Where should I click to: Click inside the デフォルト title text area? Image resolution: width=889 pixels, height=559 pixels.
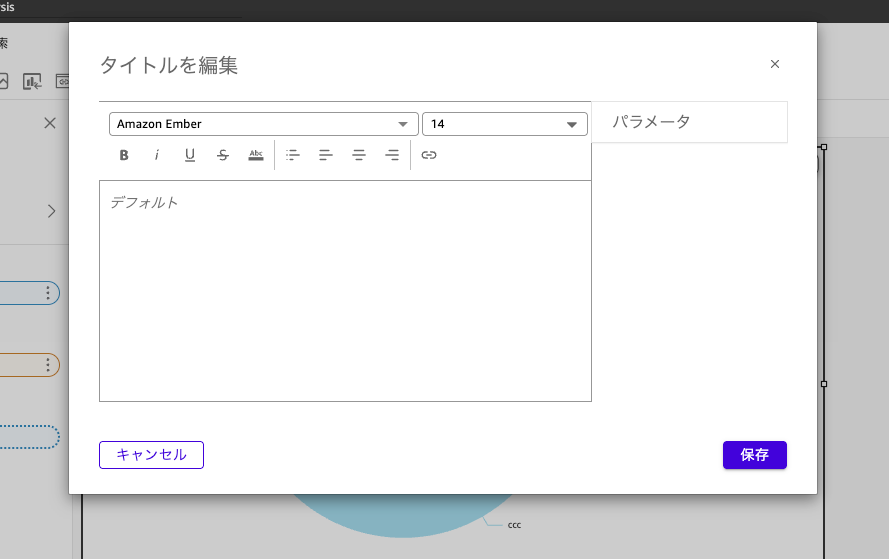345,290
